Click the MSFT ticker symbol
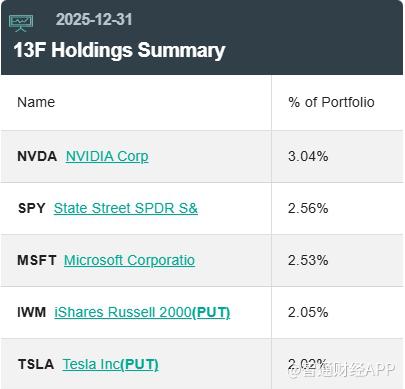This screenshot has width=405, height=389. click(37, 260)
